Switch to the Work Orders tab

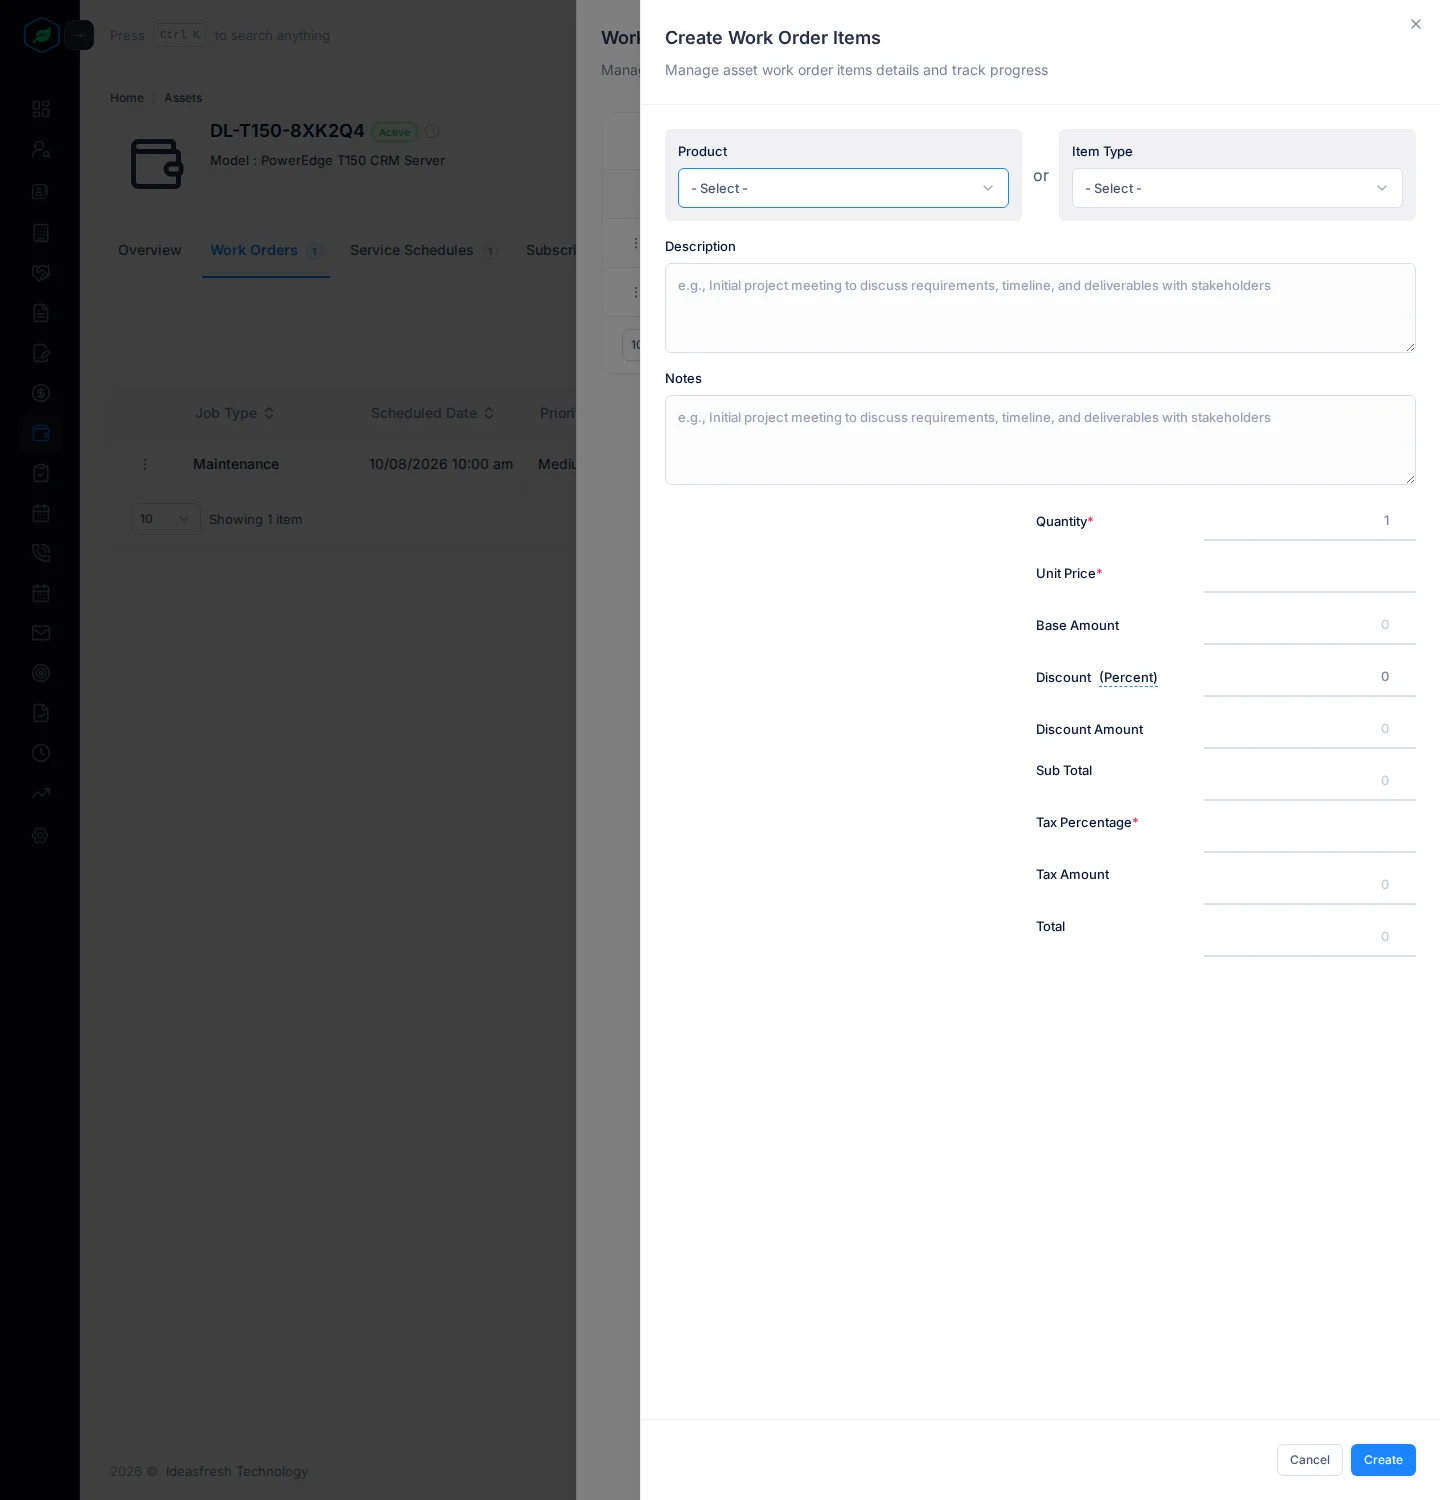click(265, 250)
